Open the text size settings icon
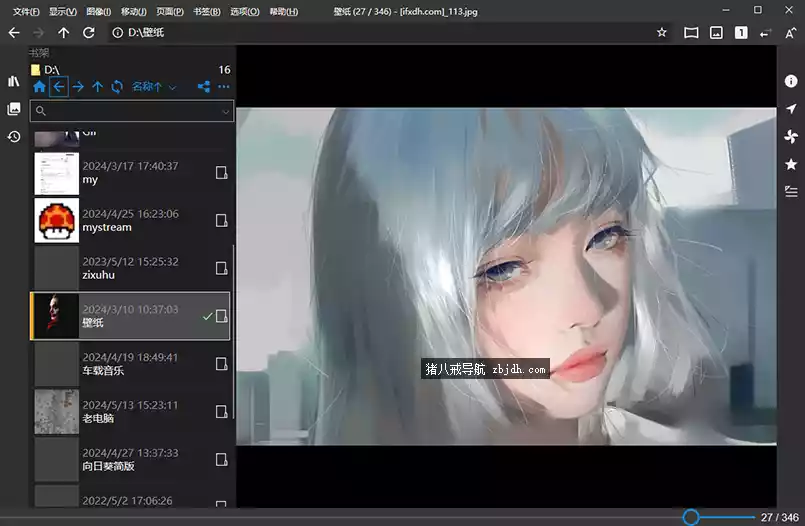 [x=790, y=33]
